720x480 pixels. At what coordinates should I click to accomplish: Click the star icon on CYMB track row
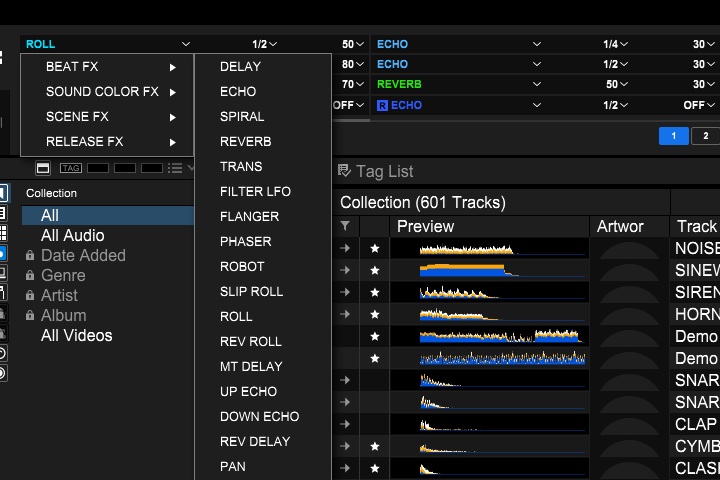[x=375, y=446]
